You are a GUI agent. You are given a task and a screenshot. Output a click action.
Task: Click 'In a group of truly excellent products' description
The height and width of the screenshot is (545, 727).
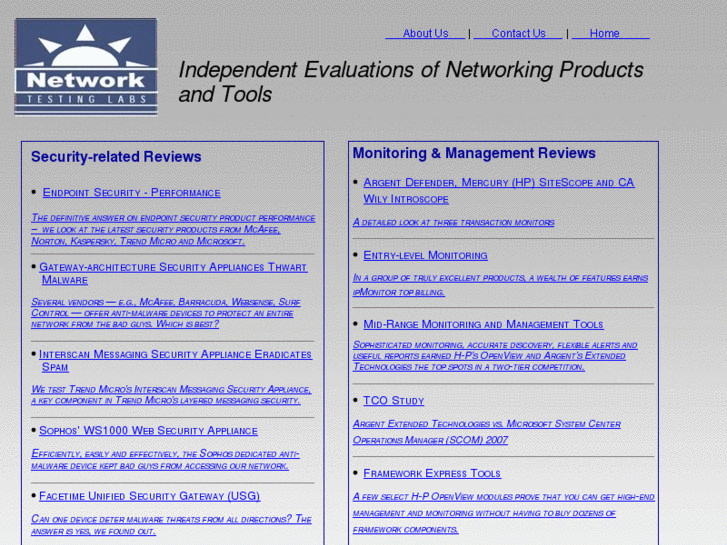[x=500, y=285]
